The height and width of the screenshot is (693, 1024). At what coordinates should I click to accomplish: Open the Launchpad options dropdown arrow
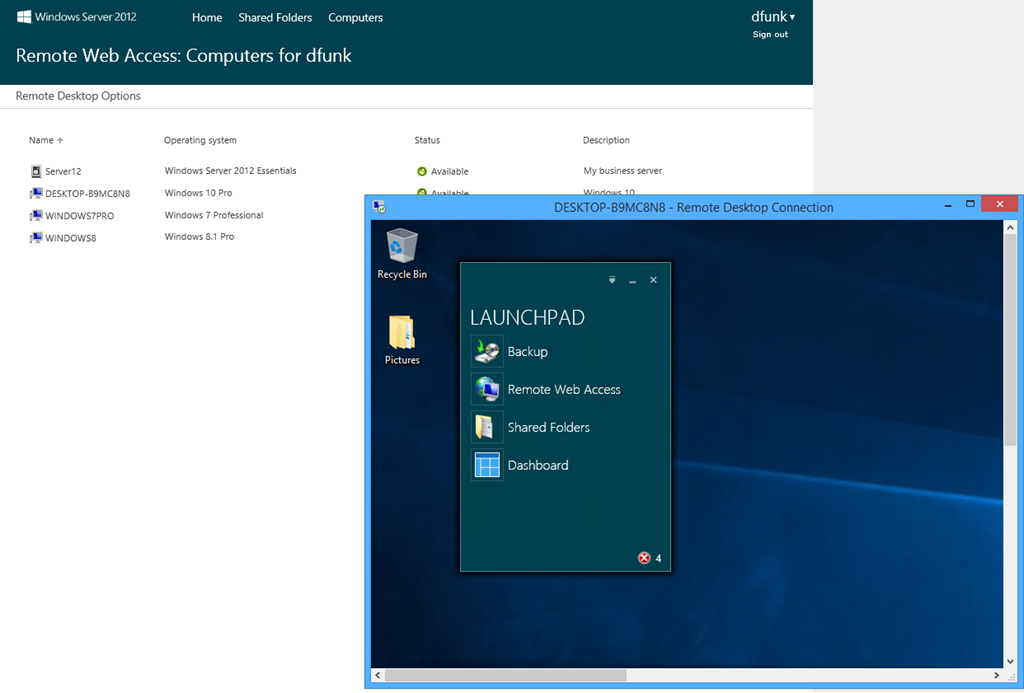point(612,280)
